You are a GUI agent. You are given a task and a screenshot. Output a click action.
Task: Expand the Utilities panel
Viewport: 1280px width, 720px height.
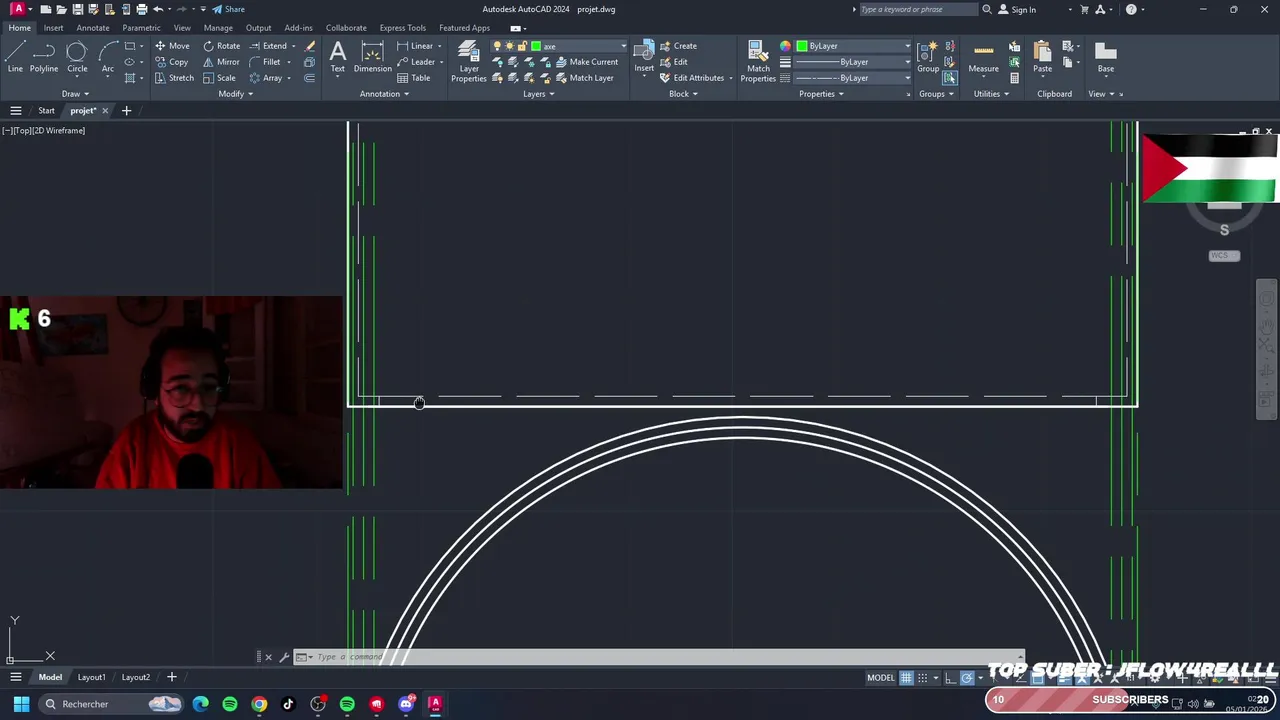pyautogui.click(x=991, y=94)
